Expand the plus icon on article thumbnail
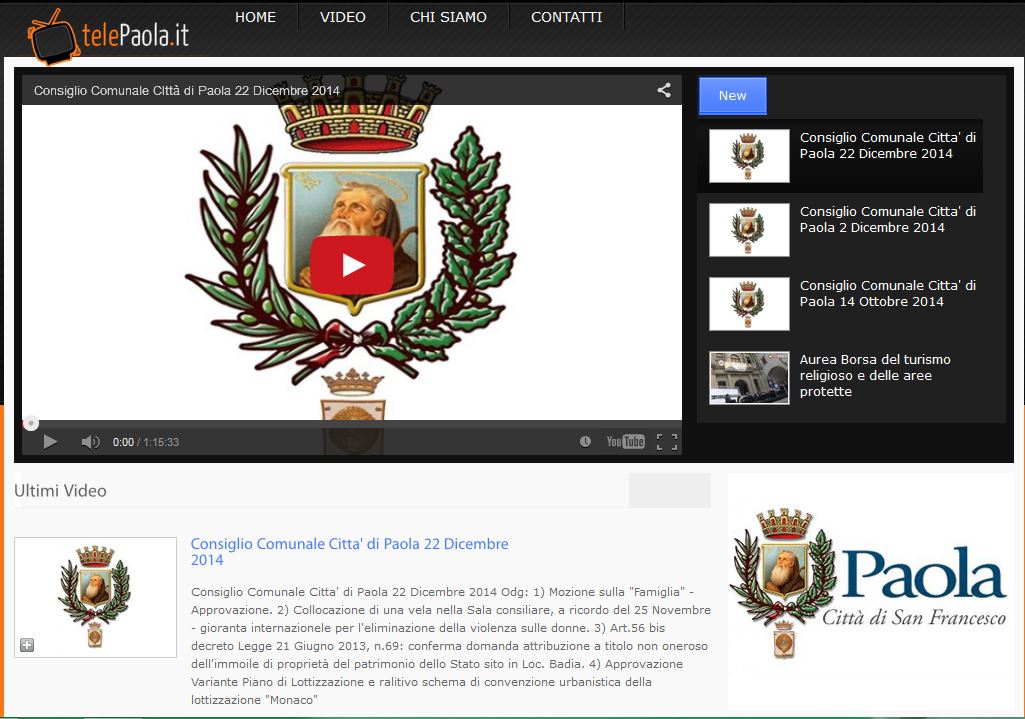The width and height of the screenshot is (1025, 719). tap(27, 645)
